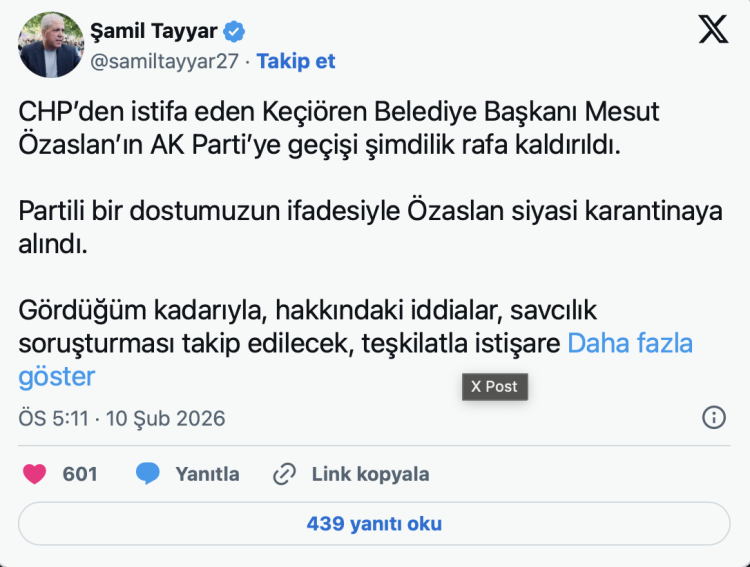750x567 pixels.
Task: Click the paragraph starting with Gördüğüm kadarıyla
Action: pyautogui.click(x=300, y=327)
